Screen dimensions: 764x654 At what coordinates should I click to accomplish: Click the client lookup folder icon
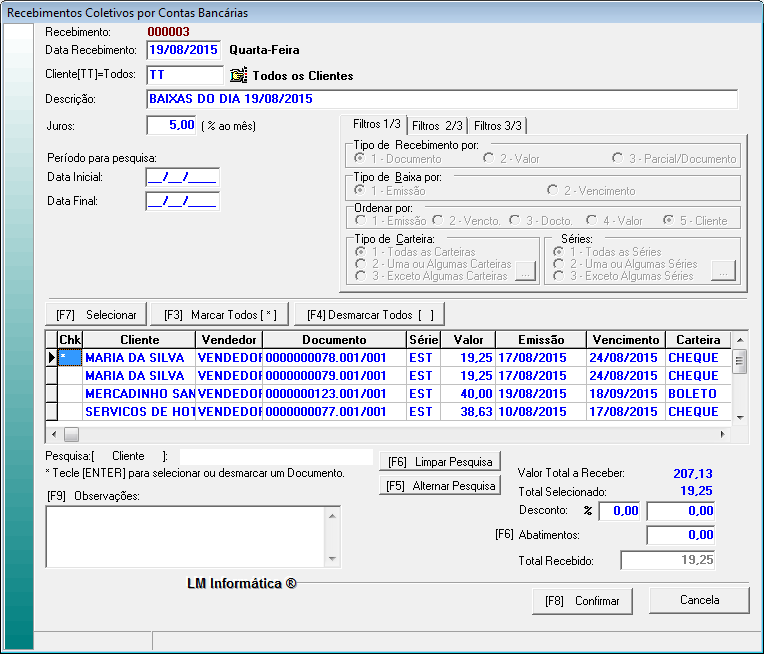(x=238, y=75)
